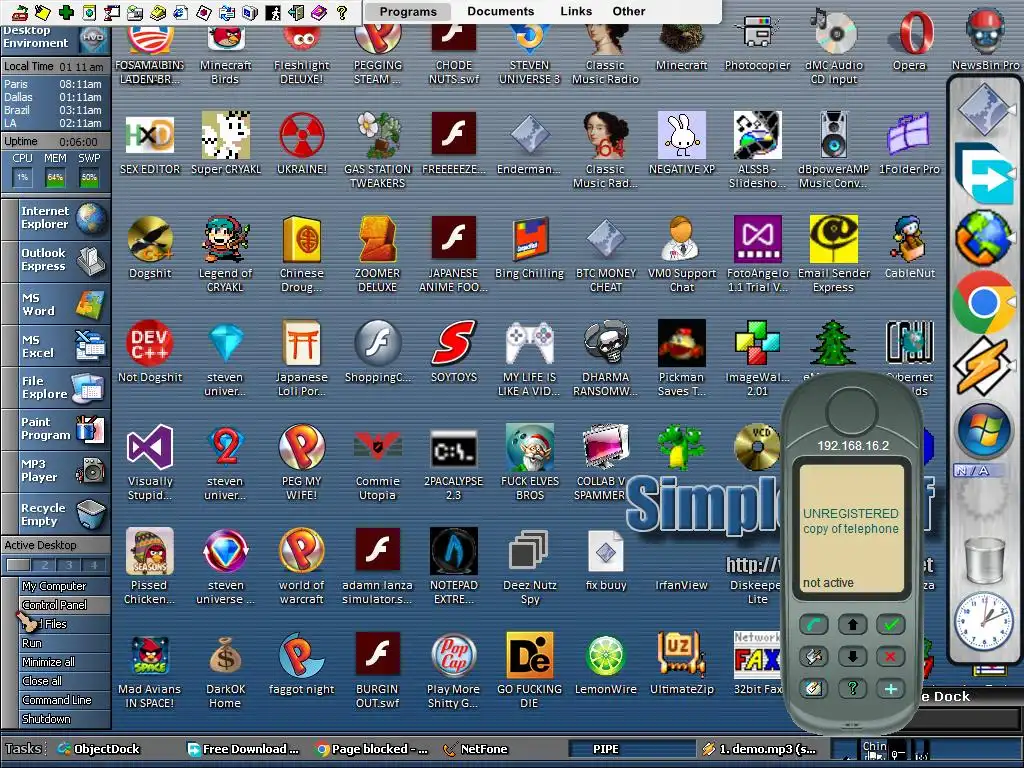Screen dimensions: 1024x768
Task: Switch to Page blocked taskbar item
Action: 372,749
